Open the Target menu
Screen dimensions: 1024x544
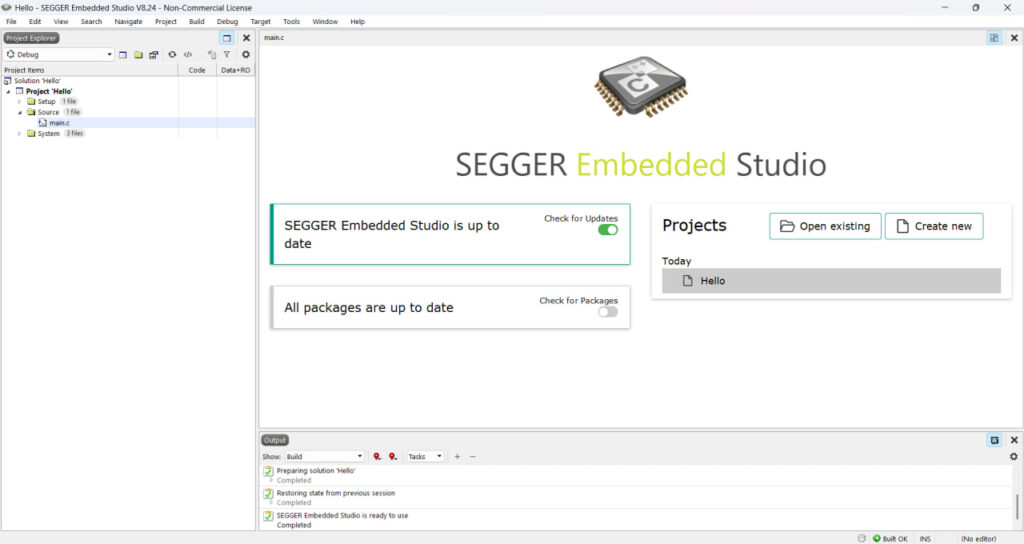tap(260, 22)
